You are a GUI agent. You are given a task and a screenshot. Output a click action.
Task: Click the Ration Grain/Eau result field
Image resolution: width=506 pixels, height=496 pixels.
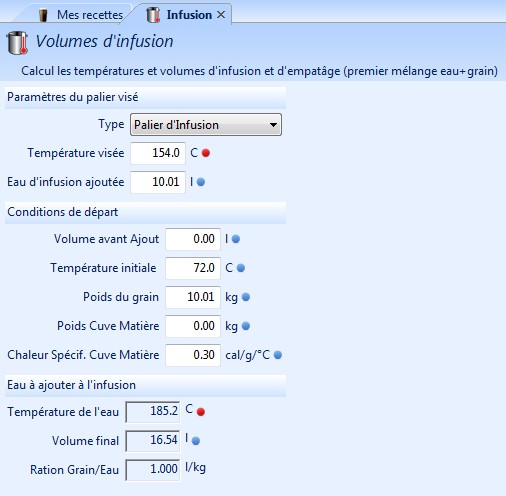point(153,470)
